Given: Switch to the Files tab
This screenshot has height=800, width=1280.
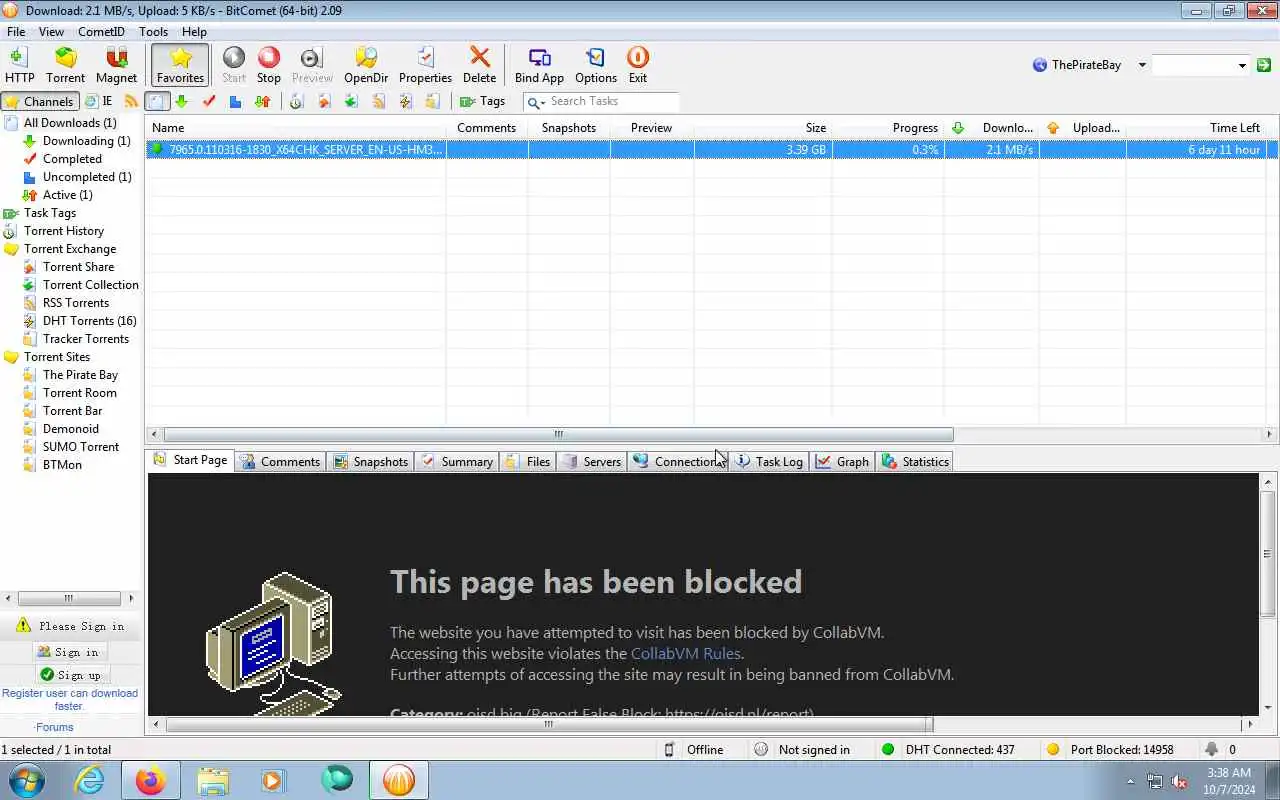Looking at the screenshot, I should 528,461.
